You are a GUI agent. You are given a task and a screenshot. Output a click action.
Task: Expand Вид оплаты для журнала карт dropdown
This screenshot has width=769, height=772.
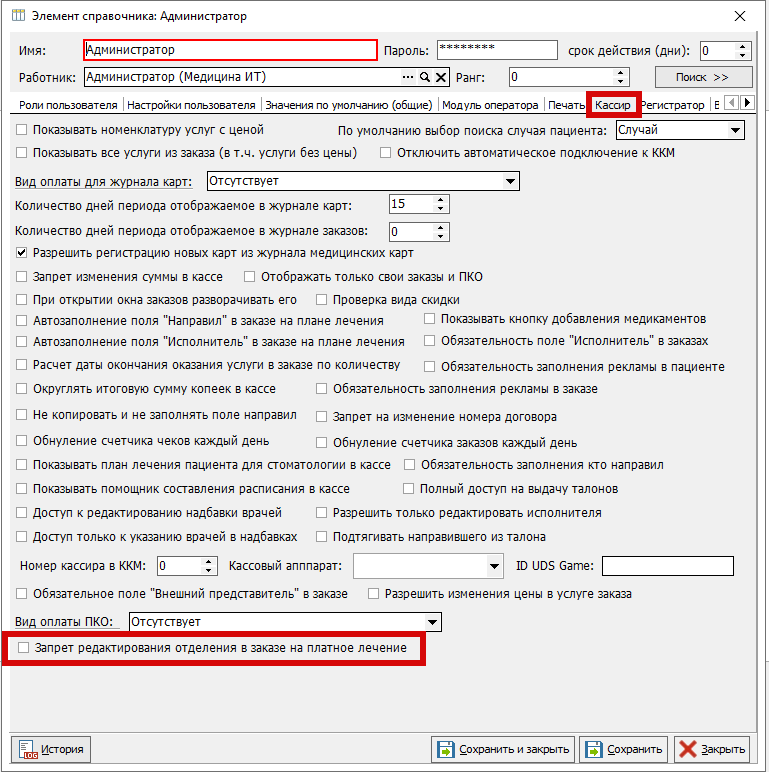tap(511, 181)
